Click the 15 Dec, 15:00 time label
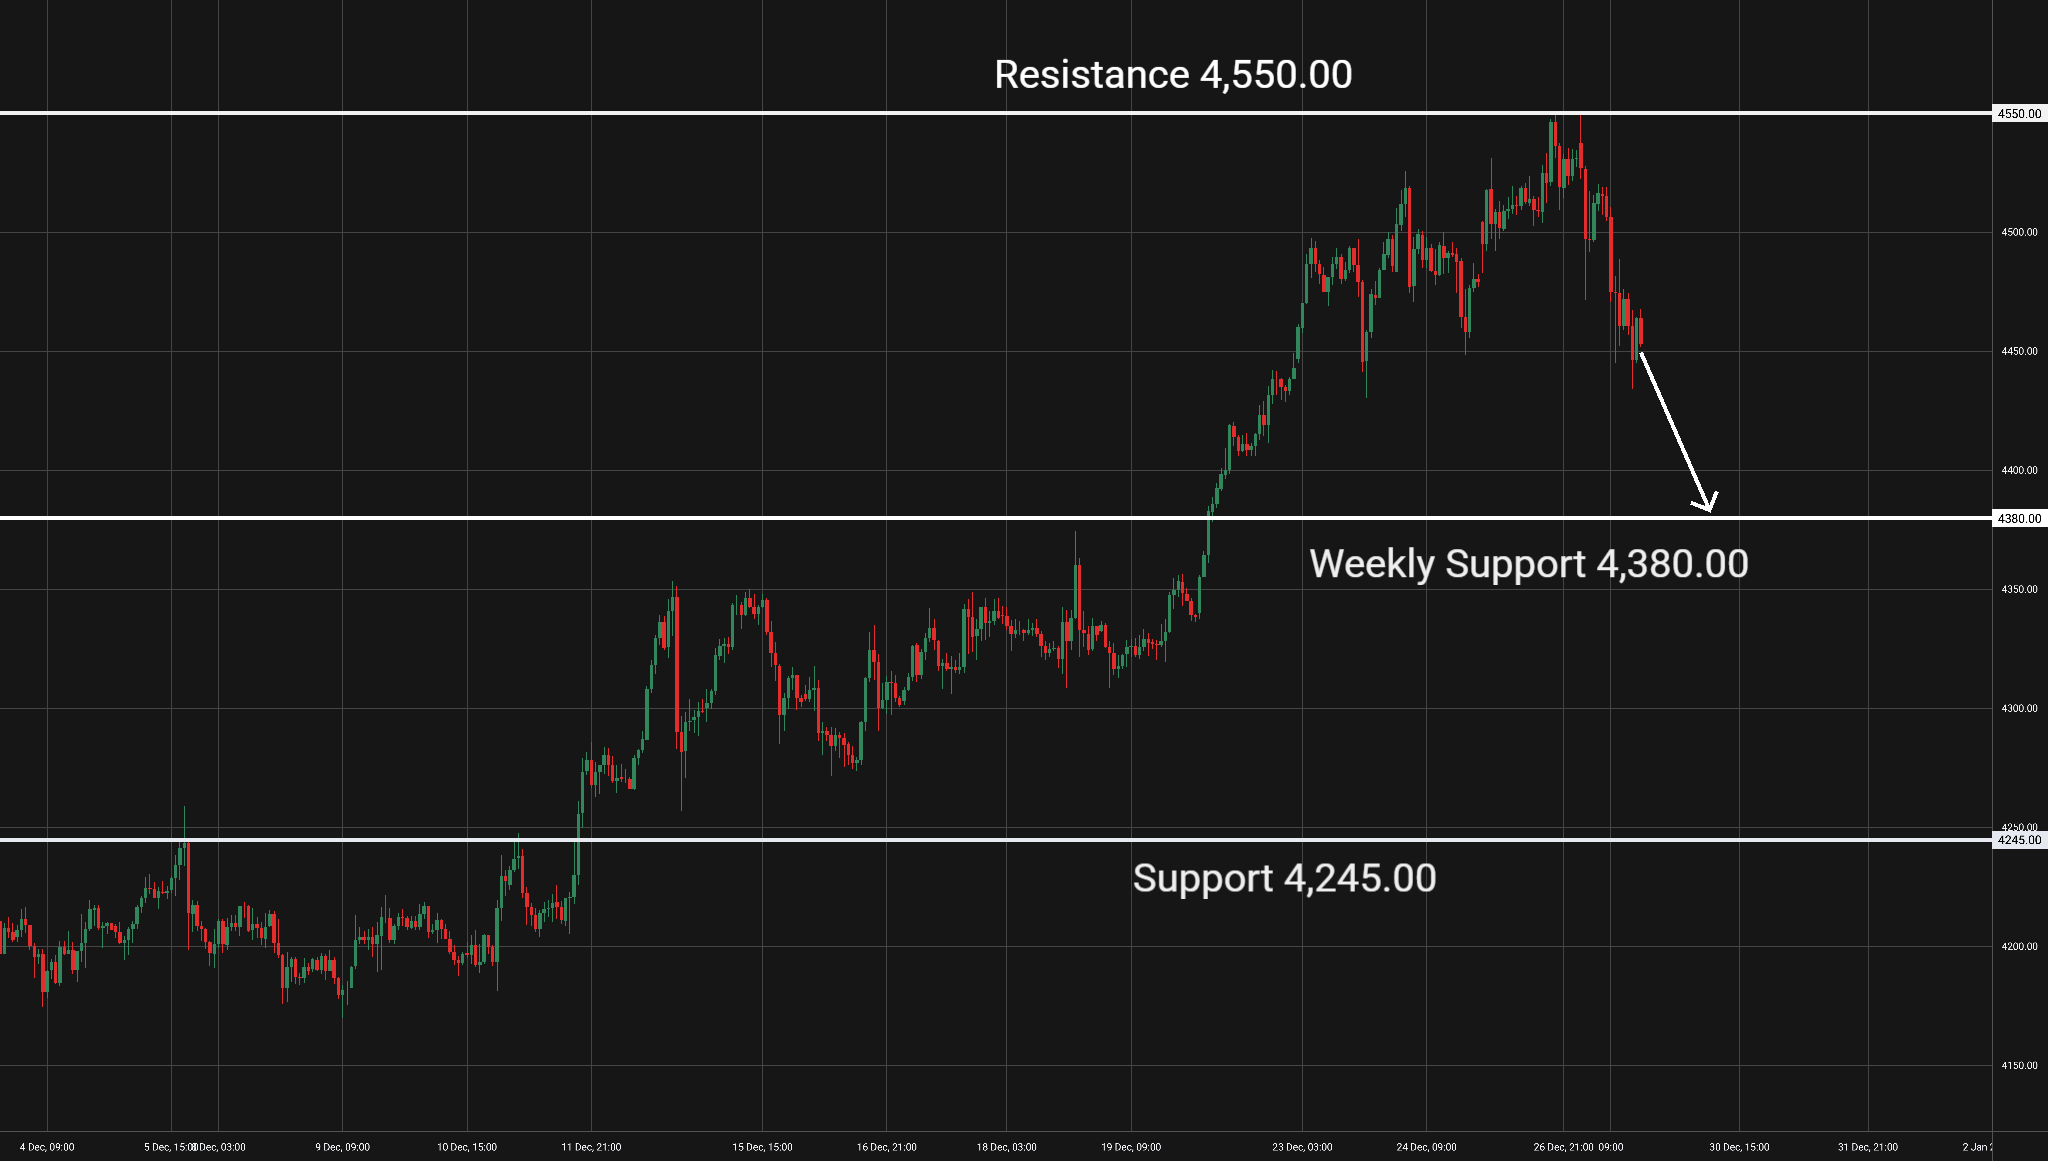 point(762,1147)
